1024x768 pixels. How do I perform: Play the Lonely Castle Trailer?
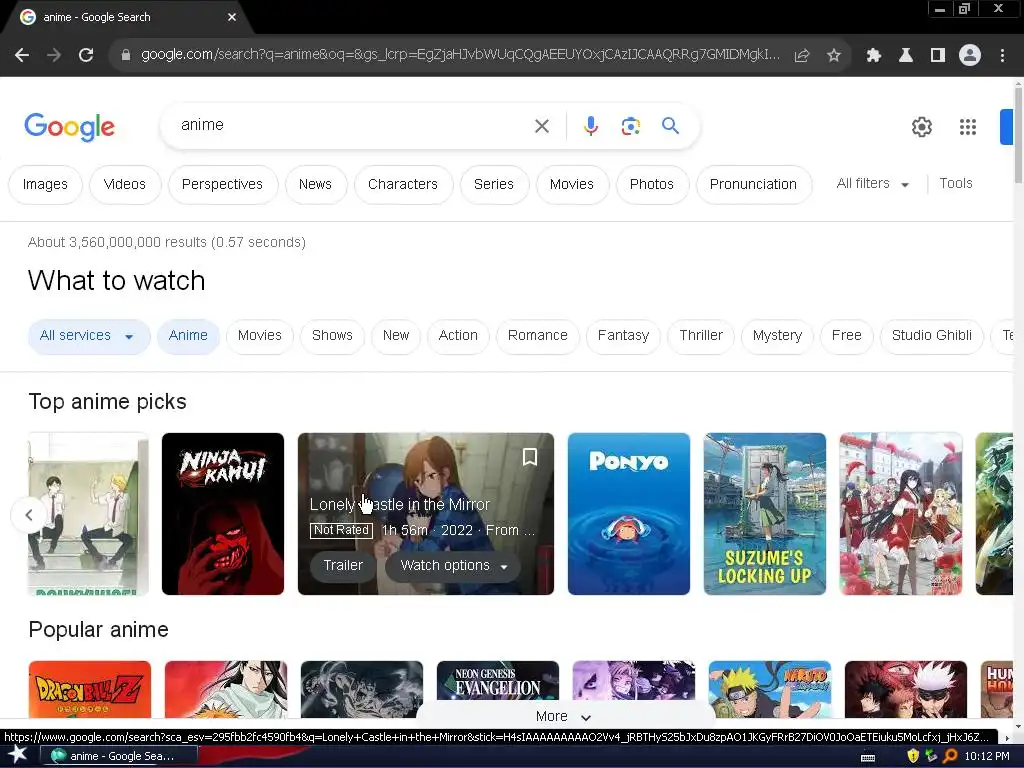tap(344, 566)
